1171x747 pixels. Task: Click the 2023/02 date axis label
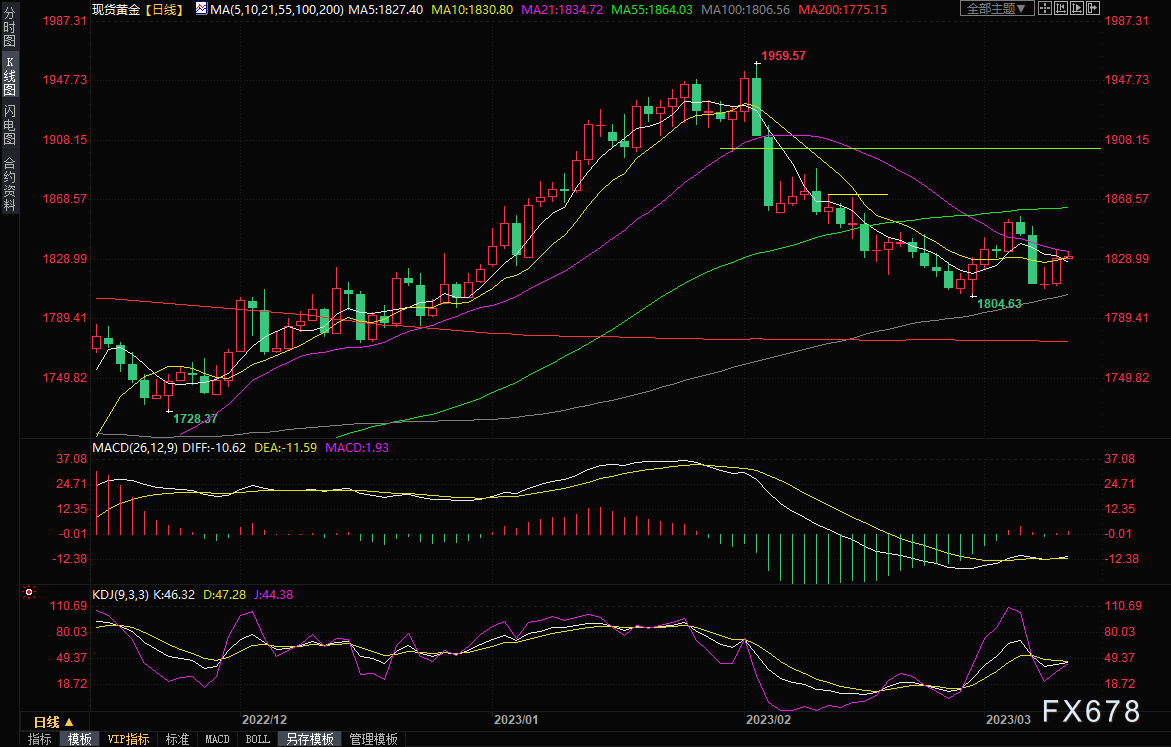(x=768, y=719)
